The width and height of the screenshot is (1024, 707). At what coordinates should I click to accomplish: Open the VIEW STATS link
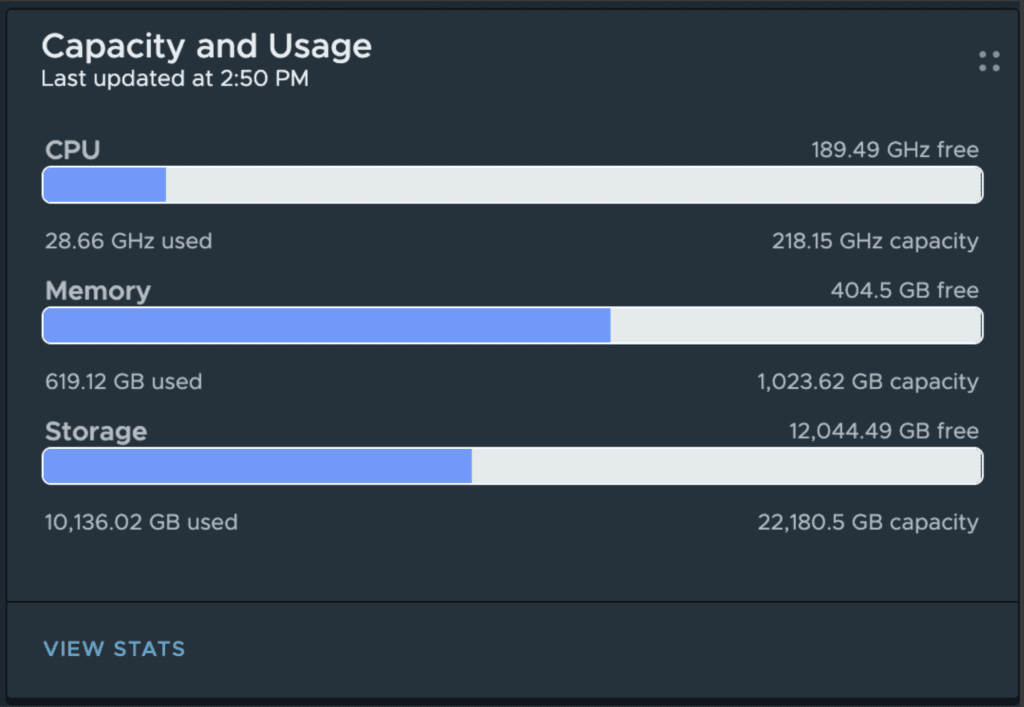(x=114, y=648)
